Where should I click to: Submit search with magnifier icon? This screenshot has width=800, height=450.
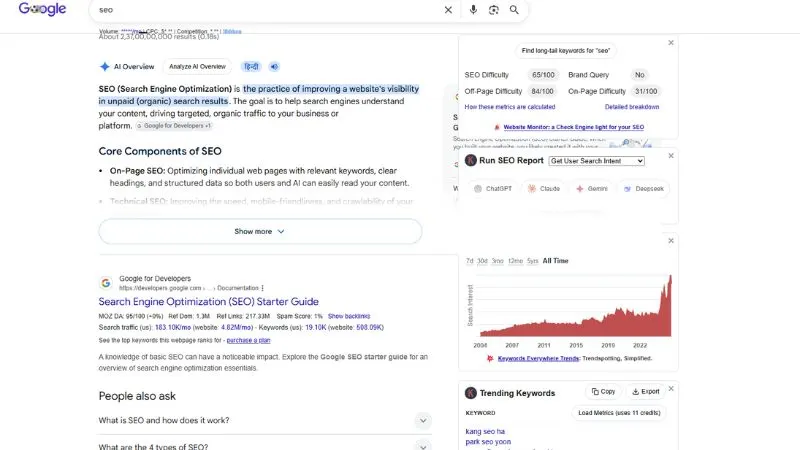pos(514,10)
